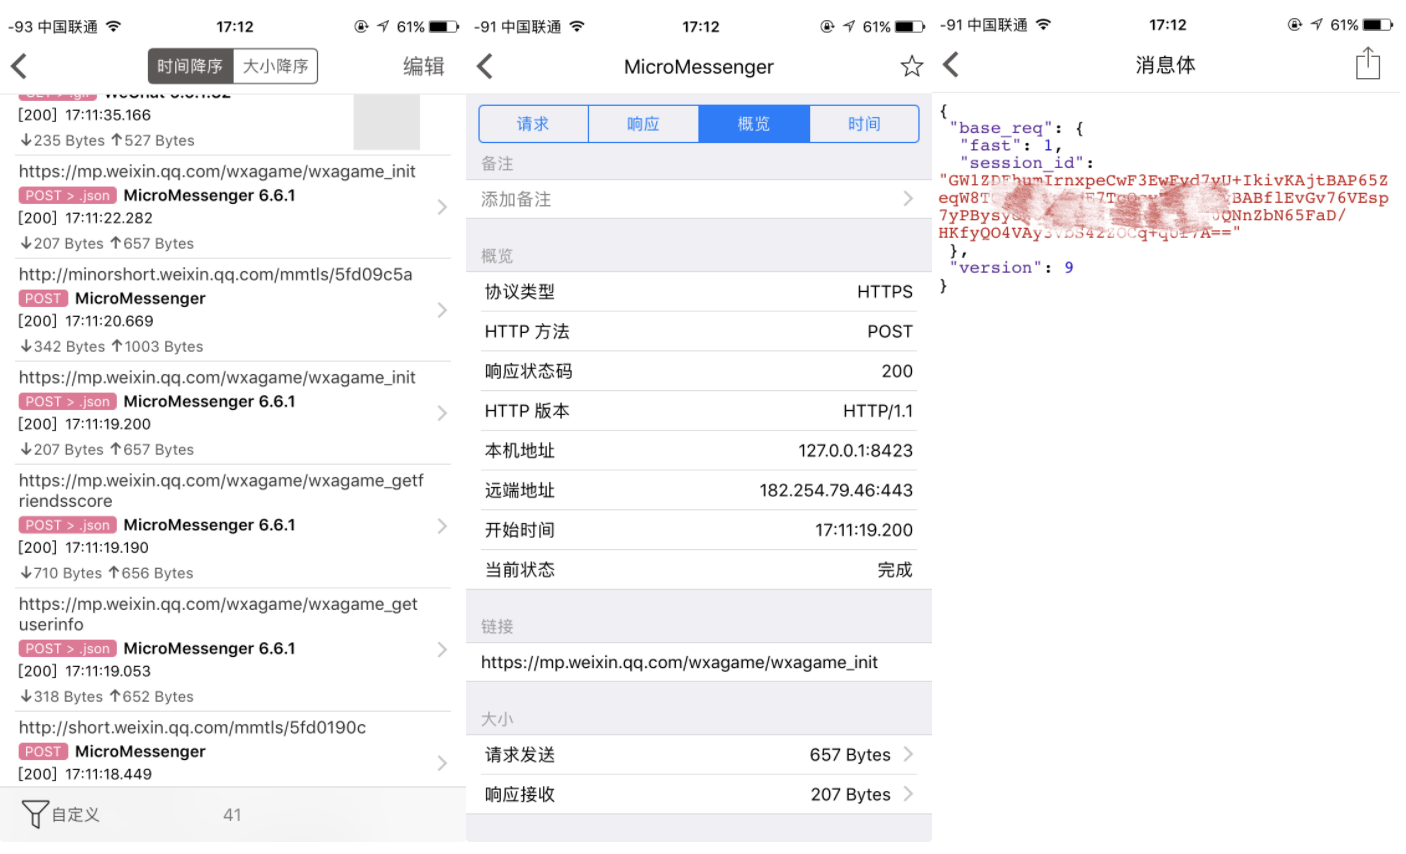The height and width of the screenshot is (854, 1406).
Task: Click the 远端地址 182.254.79.46:443 value
Action: tap(836, 490)
